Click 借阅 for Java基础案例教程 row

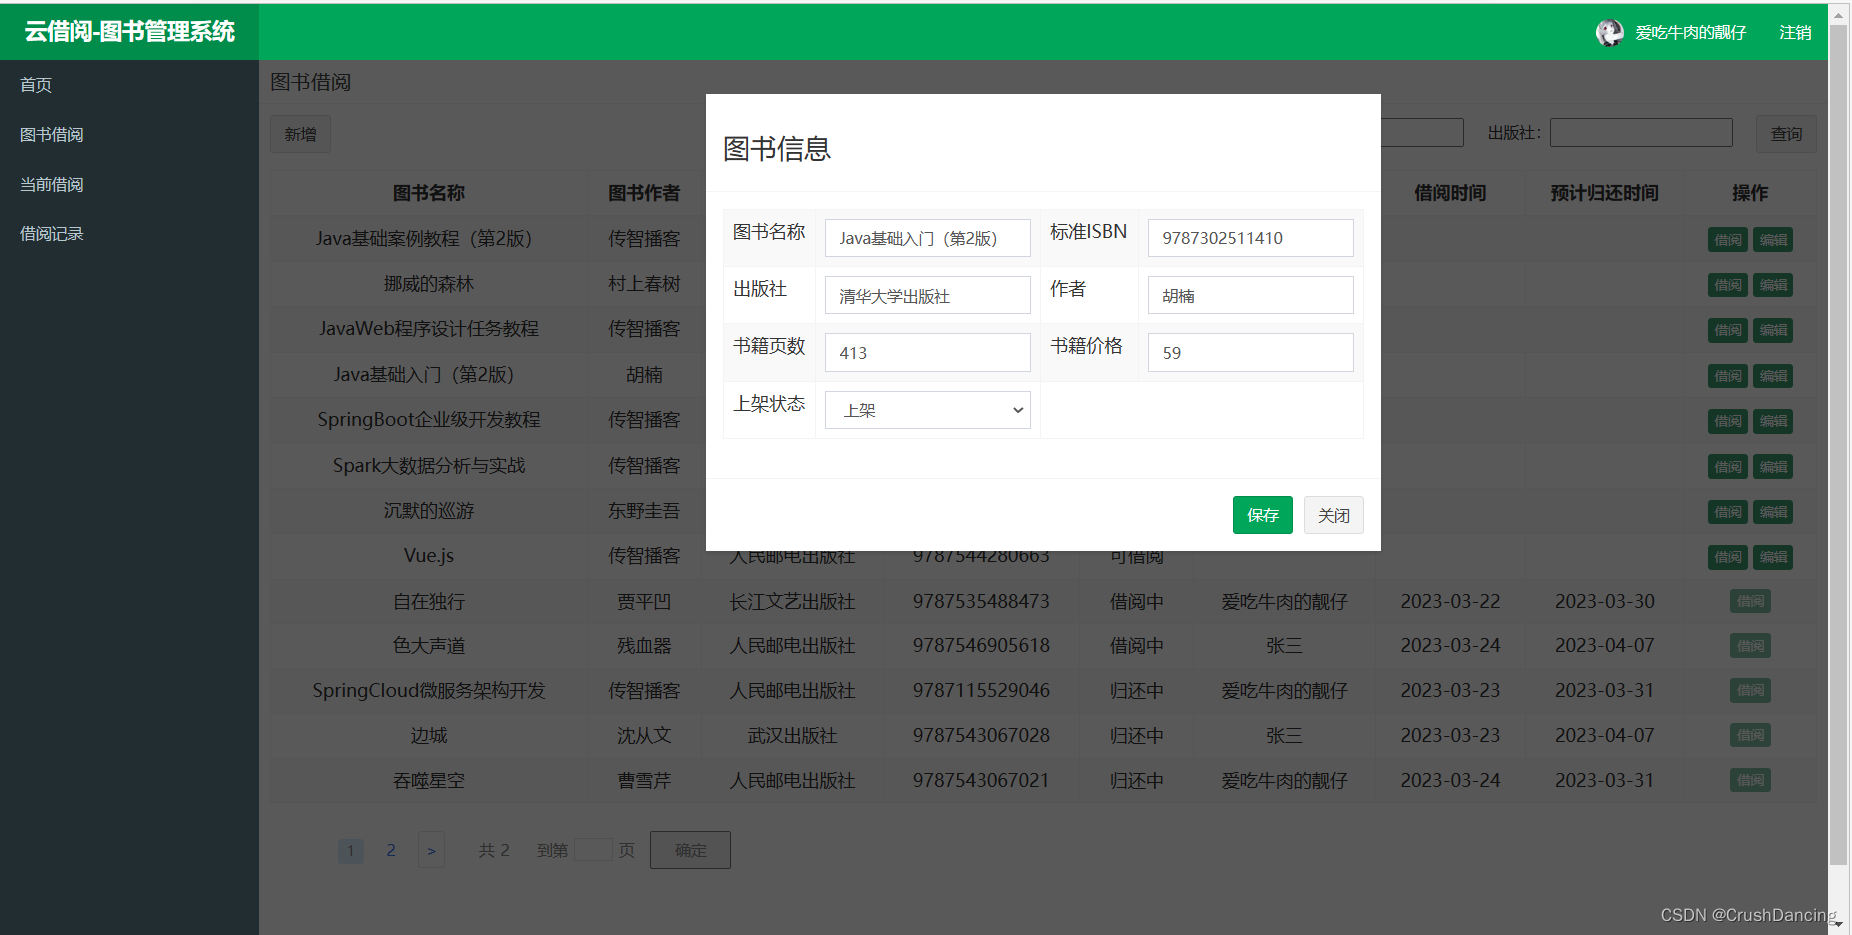[x=1728, y=240]
